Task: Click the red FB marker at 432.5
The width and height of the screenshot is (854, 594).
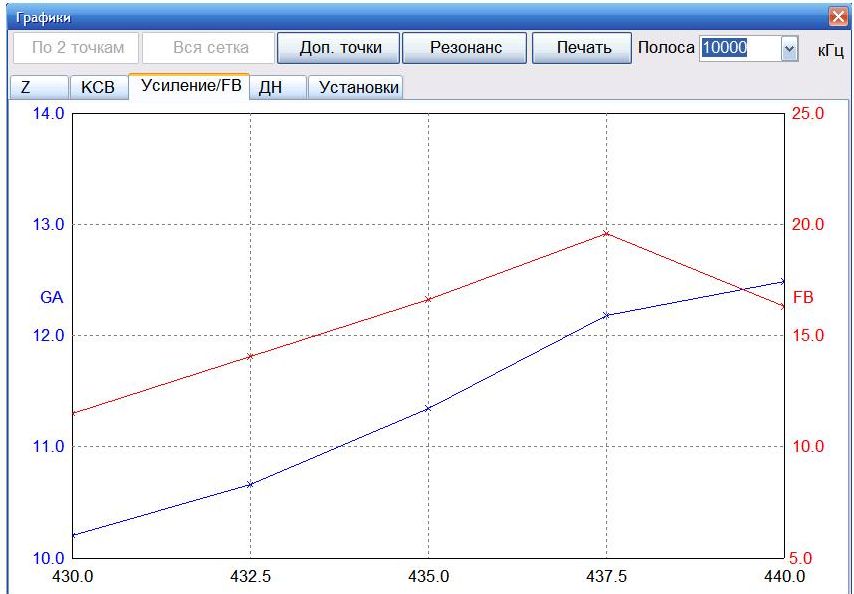Action: tap(250, 357)
